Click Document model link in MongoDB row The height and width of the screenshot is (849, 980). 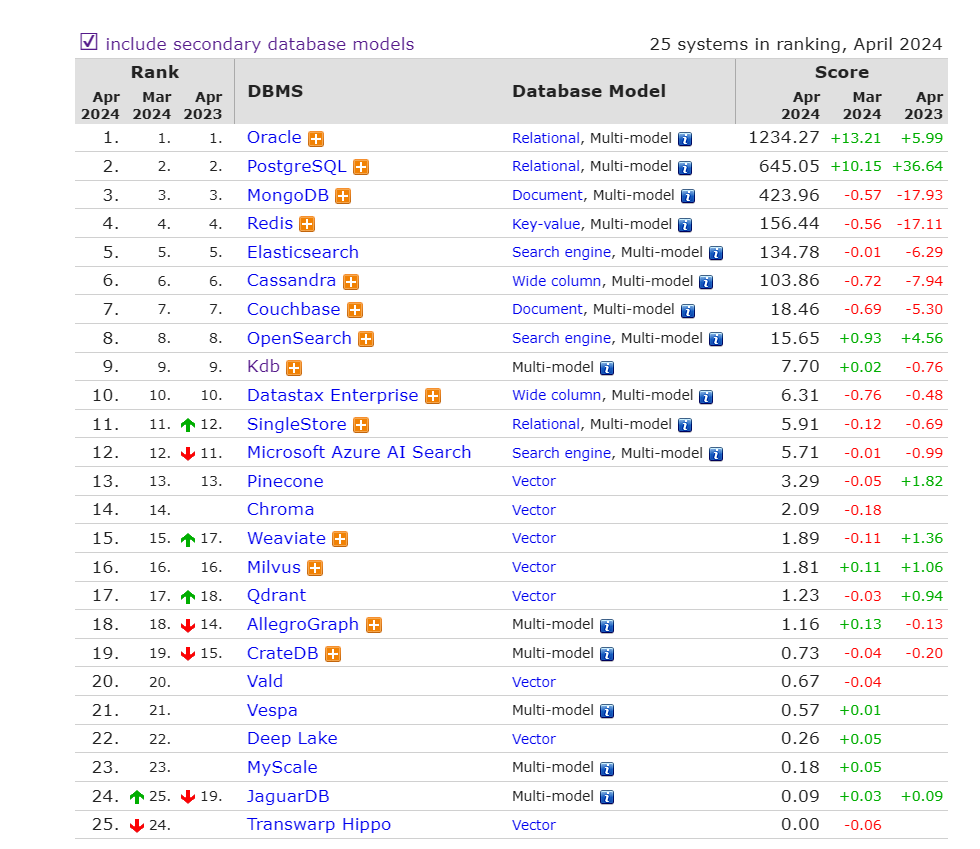548,195
